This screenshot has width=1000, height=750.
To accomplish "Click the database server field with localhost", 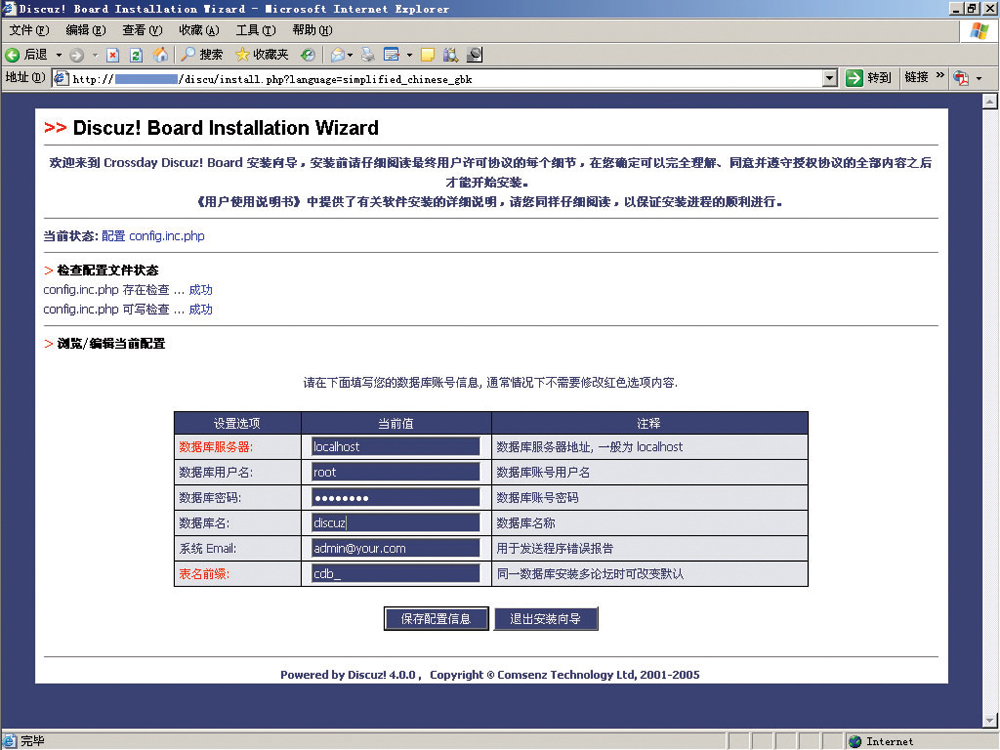I will click(395, 446).
